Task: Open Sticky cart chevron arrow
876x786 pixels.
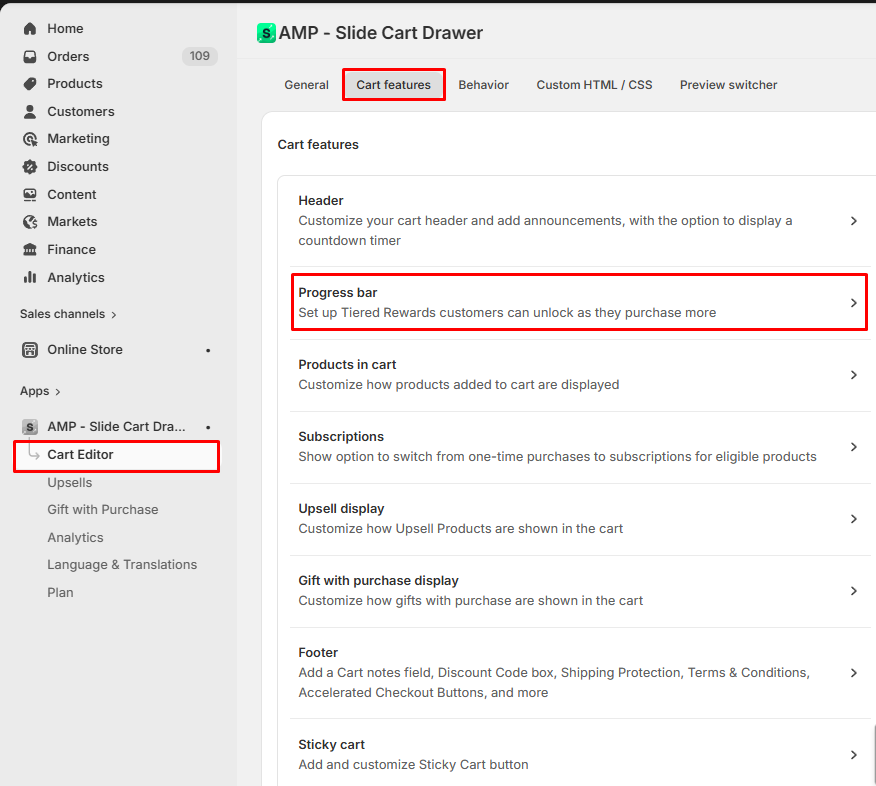Action: tap(853, 755)
